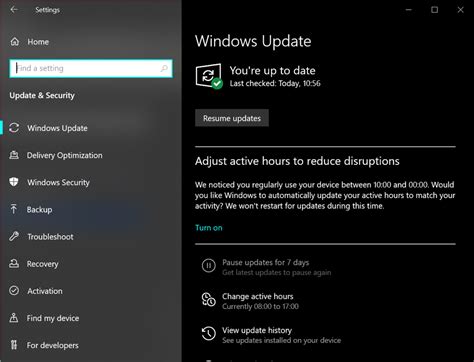Open Troubleshoot settings
Screen dimensions: 474x362
coord(50,237)
